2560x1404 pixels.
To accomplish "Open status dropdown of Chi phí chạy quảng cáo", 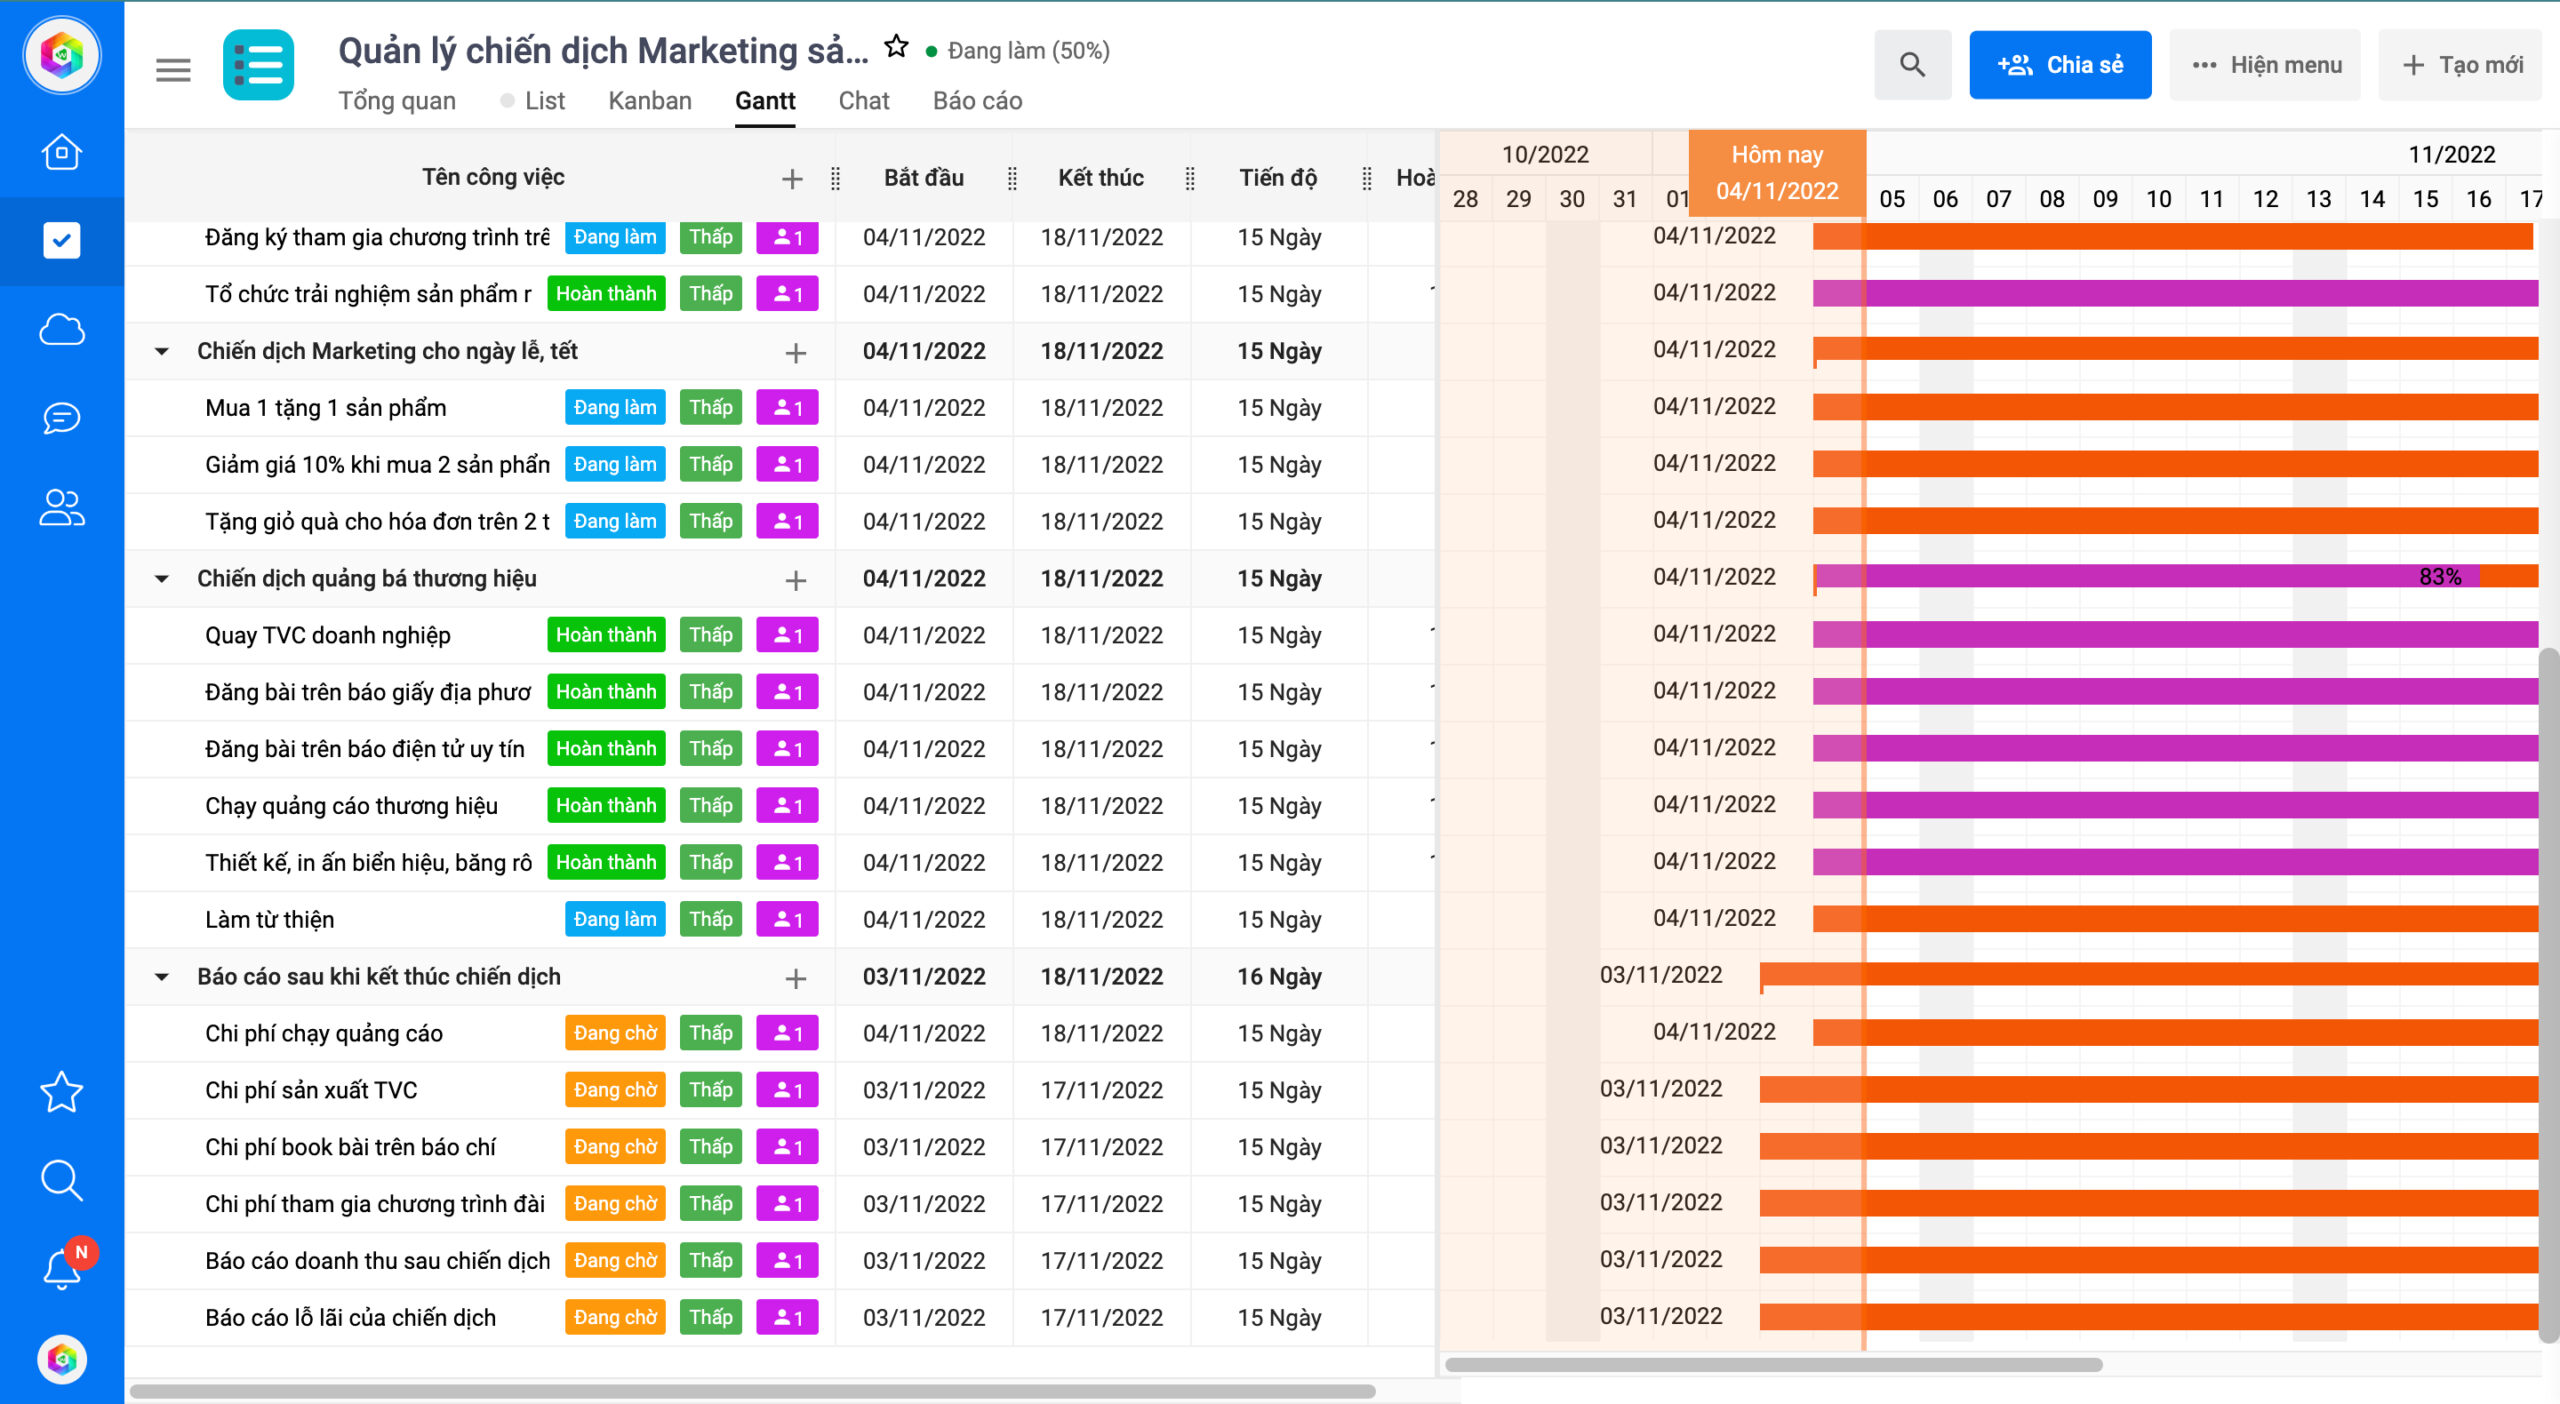I will [615, 1033].
